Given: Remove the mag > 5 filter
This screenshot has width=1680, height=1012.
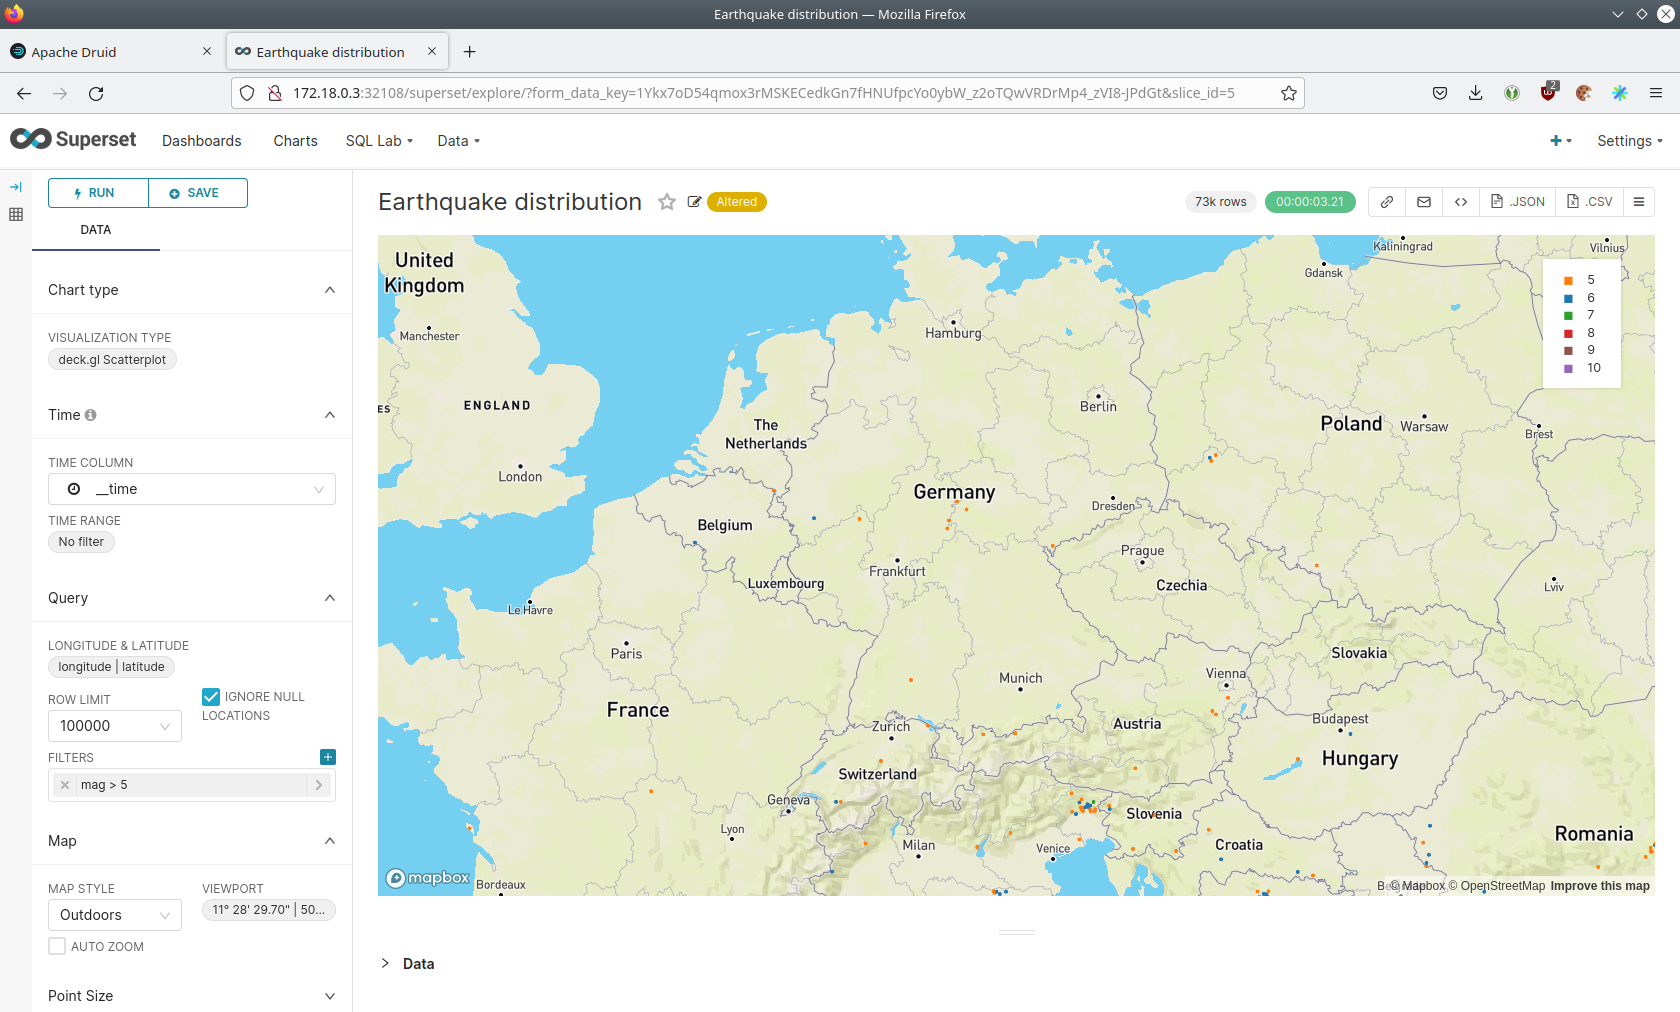Looking at the screenshot, I should 65,785.
